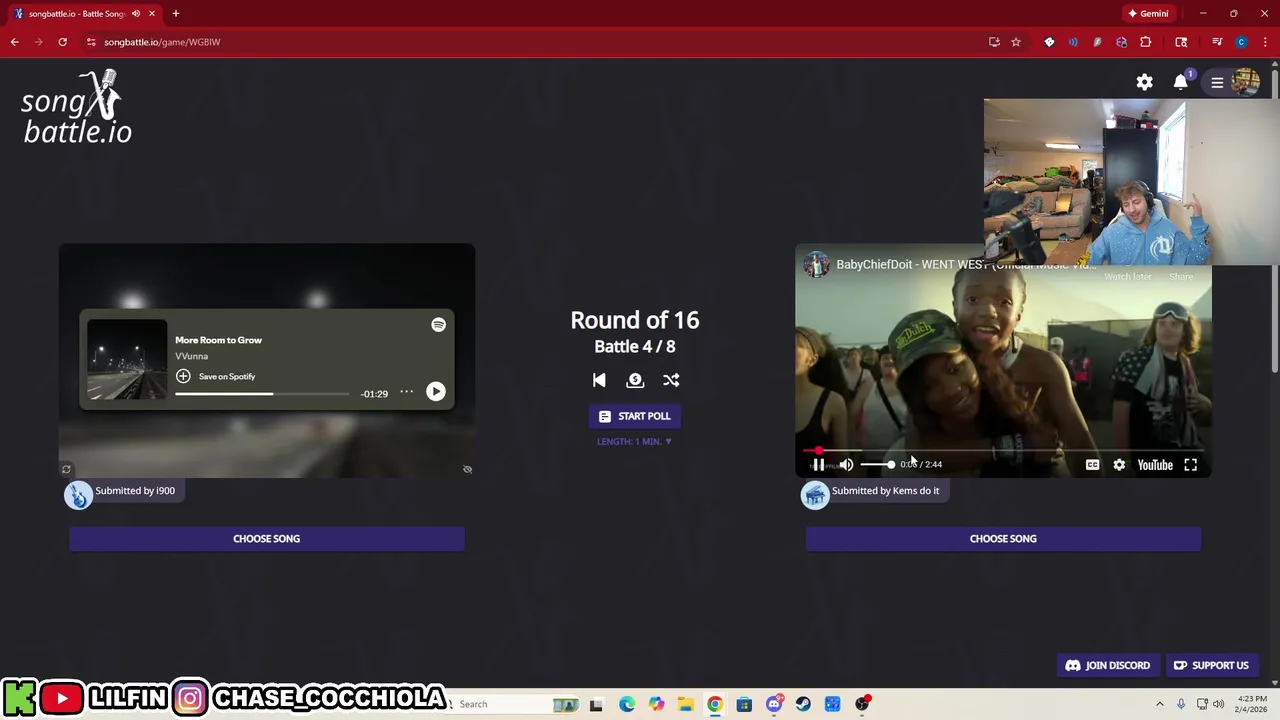
Task: Click the coin icon between battle controls
Action: [x=635, y=380]
